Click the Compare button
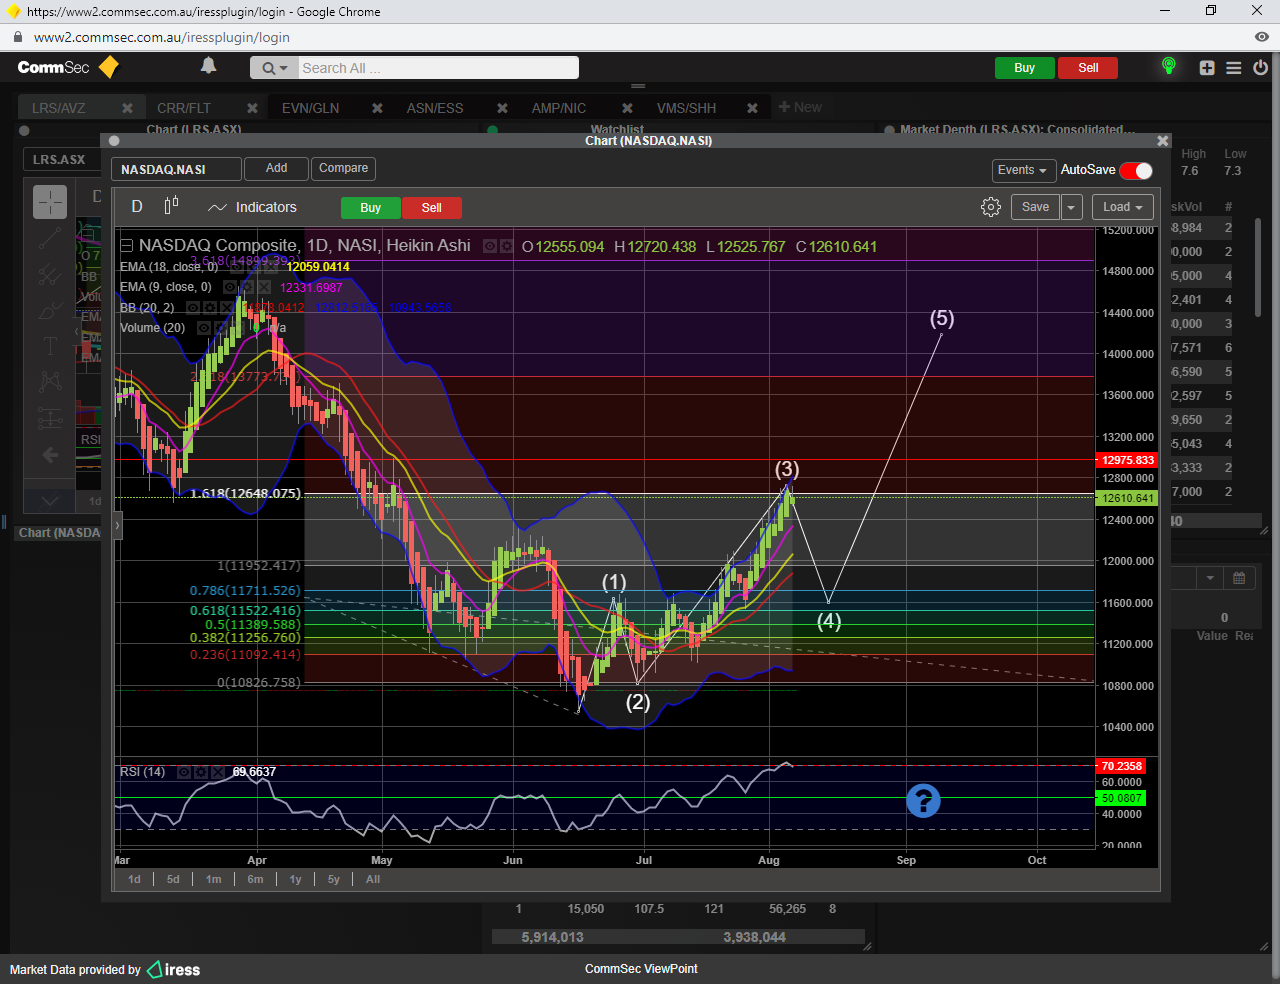 pyautogui.click(x=343, y=168)
